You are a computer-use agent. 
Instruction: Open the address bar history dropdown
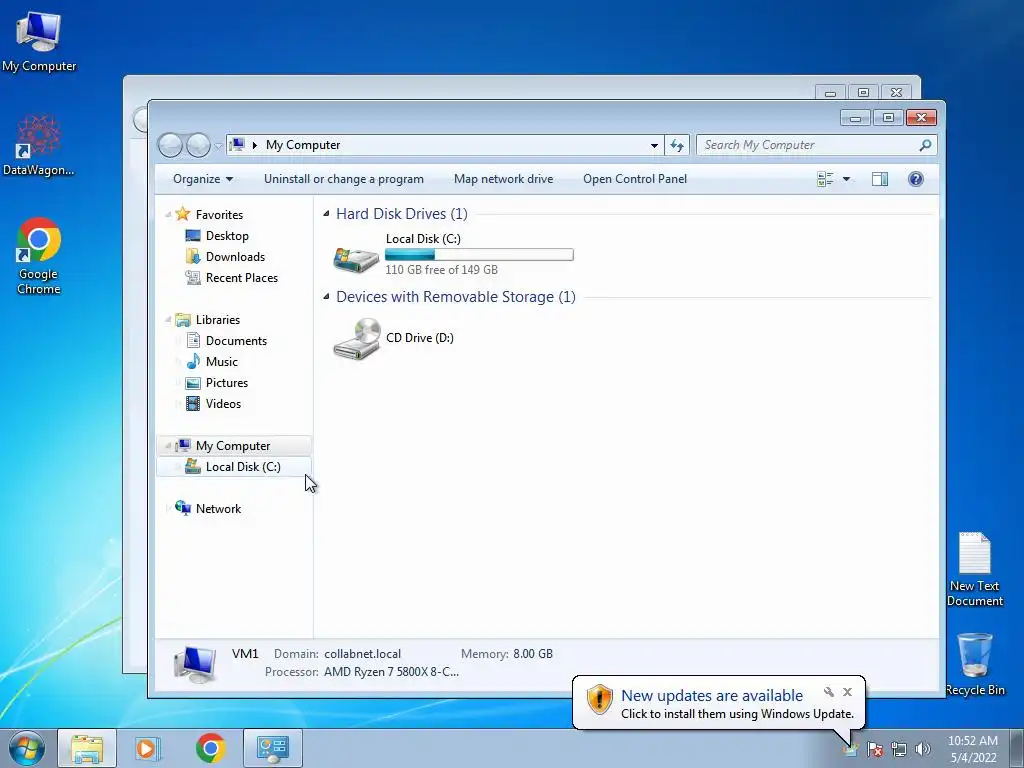coord(654,146)
